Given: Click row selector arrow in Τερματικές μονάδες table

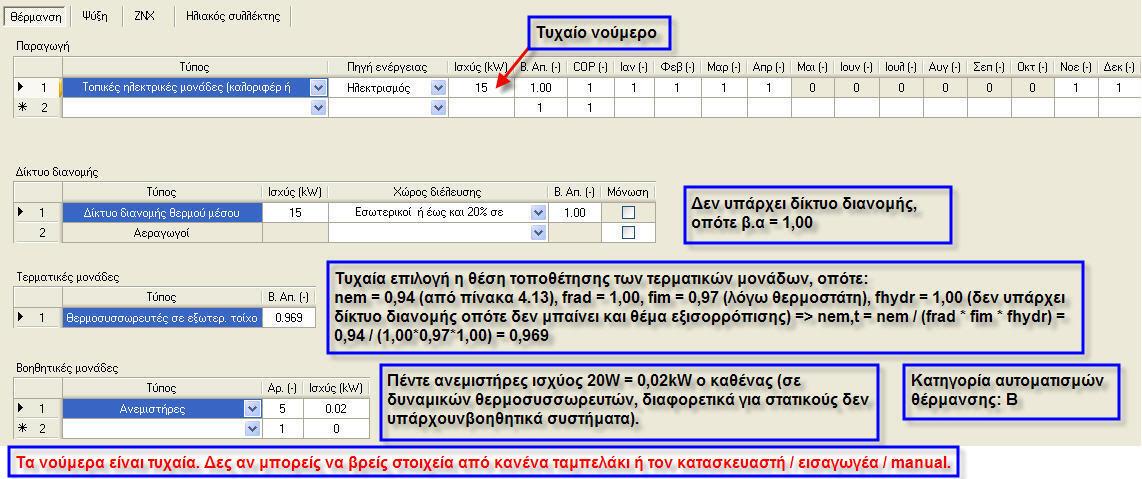Looking at the screenshot, I should point(22,317).
